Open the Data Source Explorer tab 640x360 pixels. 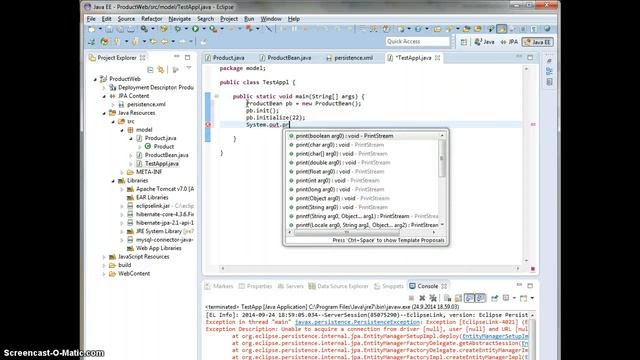tap(338, 286)
